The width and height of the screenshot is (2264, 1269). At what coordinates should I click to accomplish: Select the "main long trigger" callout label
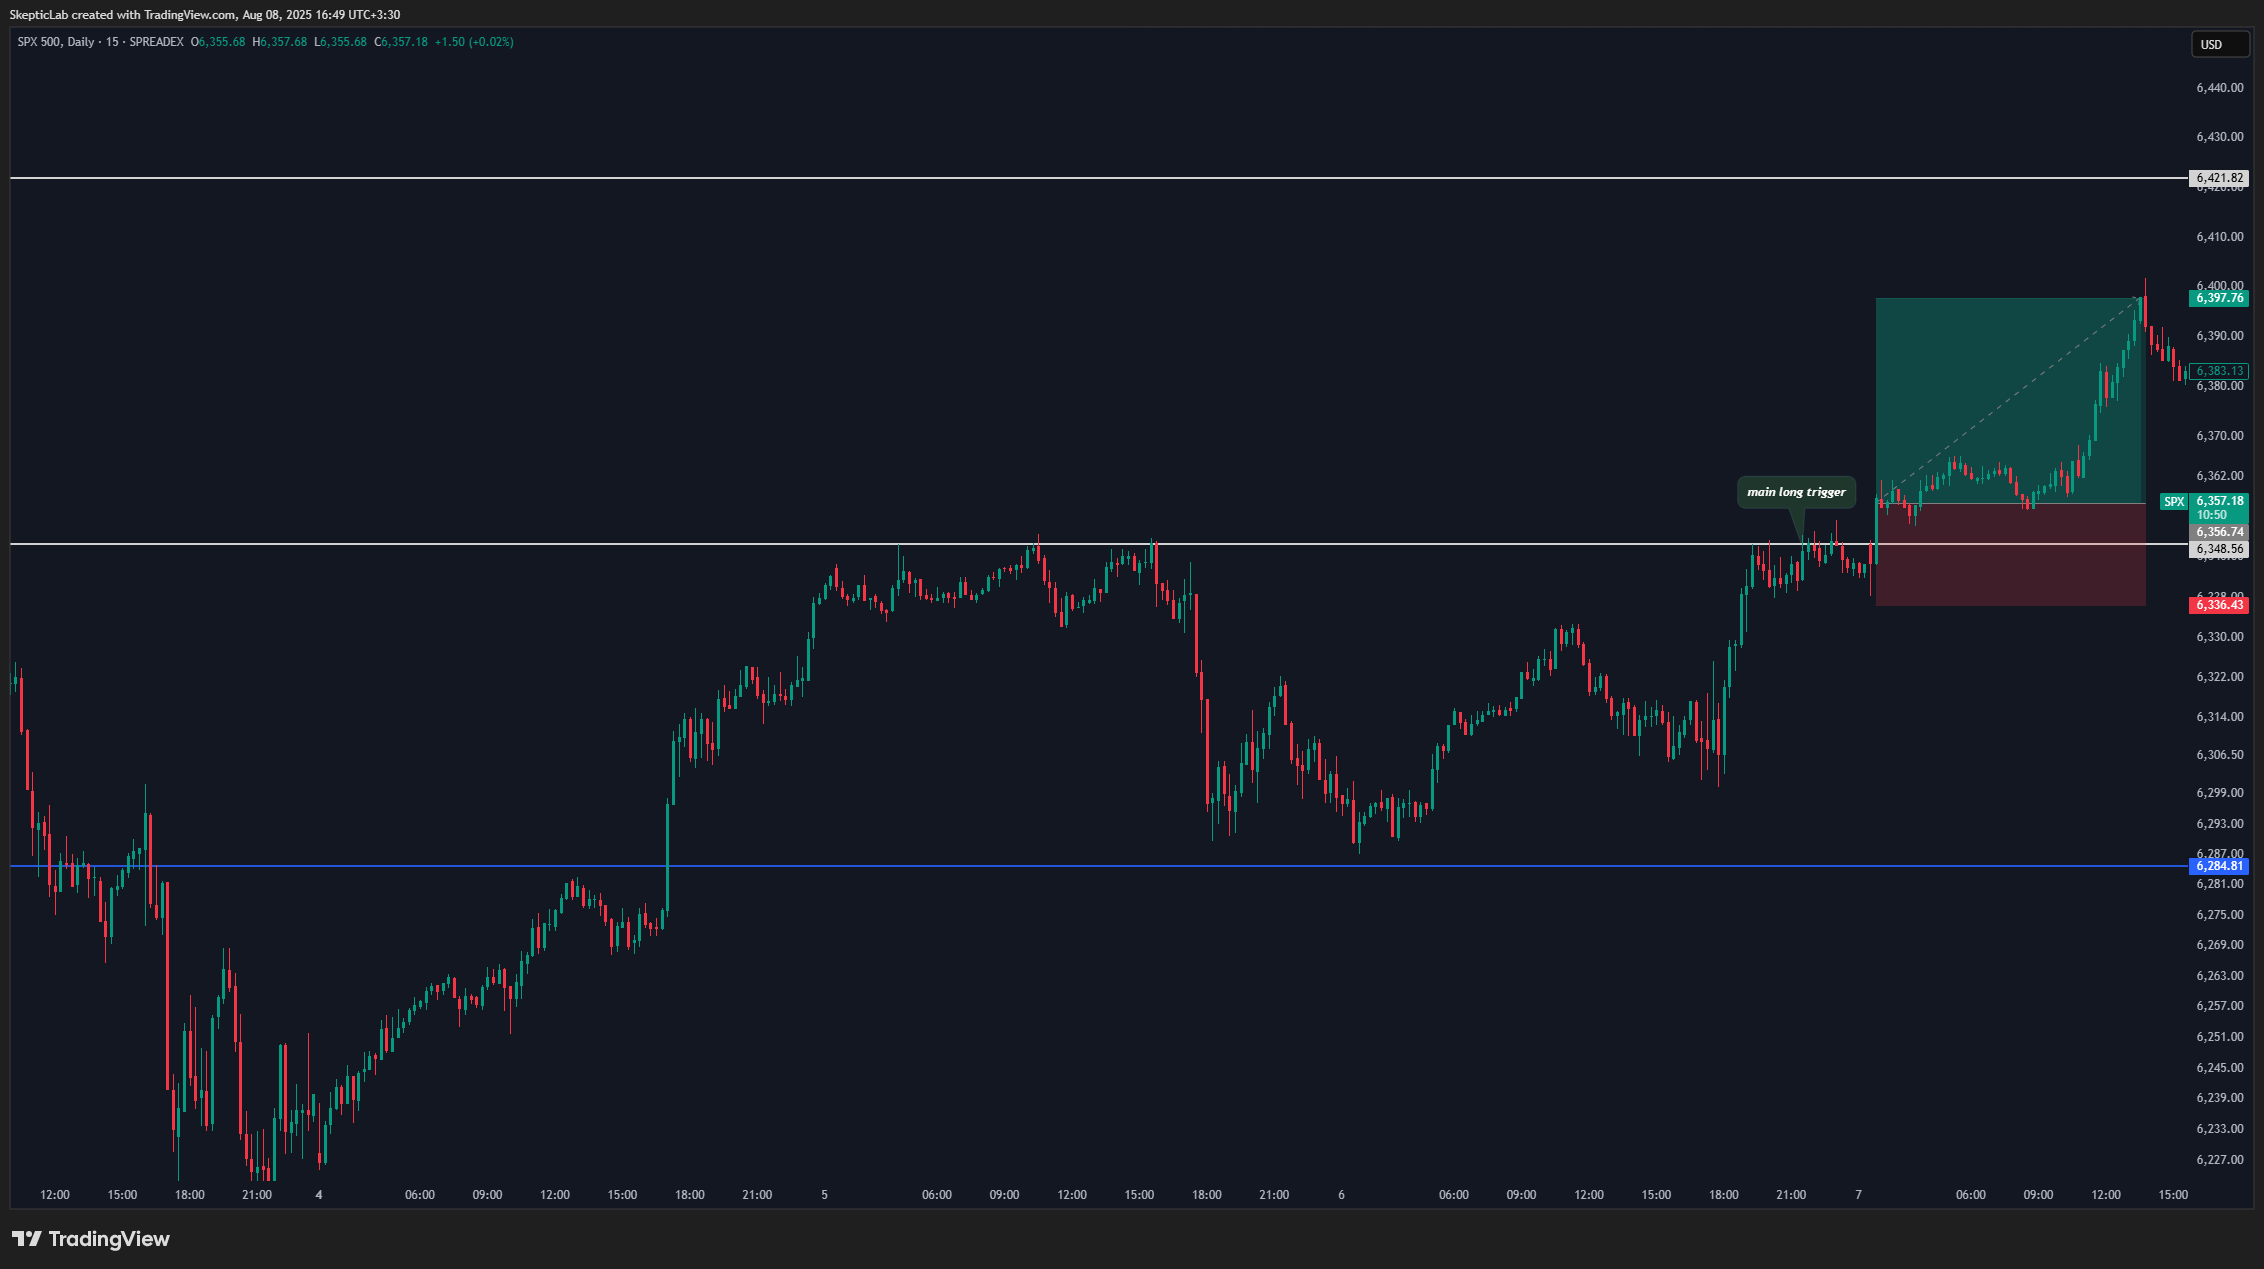[1796, 492]
